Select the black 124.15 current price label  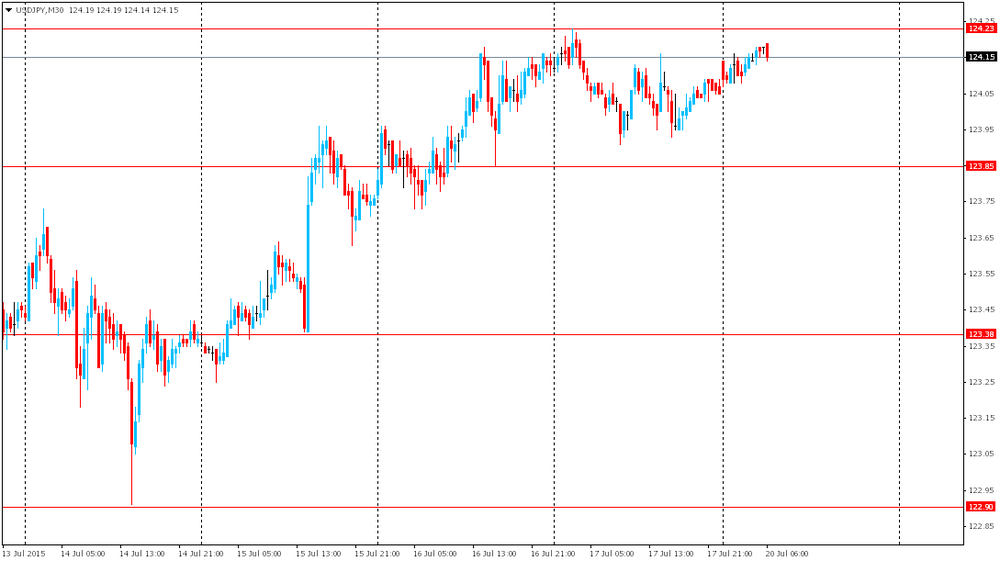coord(981,57)
